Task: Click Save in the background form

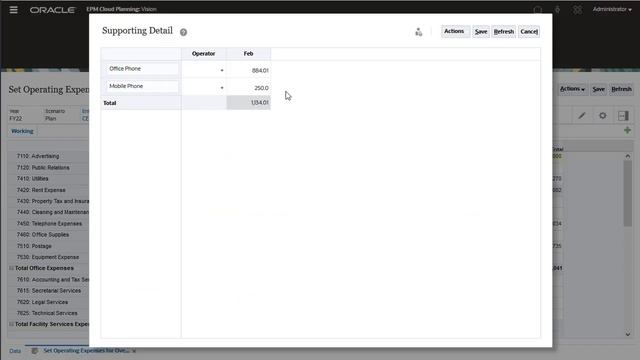Action: (598, 89)
